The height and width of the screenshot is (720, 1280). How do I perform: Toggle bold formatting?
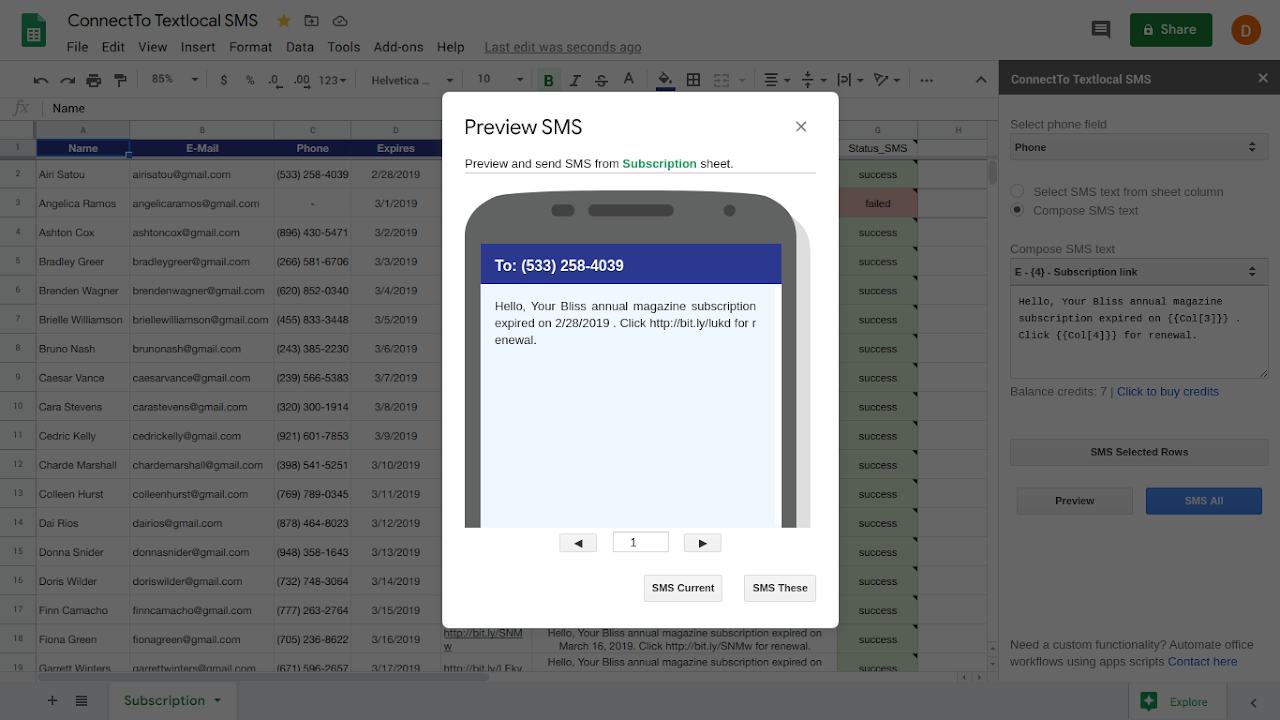tap(548, 80)
